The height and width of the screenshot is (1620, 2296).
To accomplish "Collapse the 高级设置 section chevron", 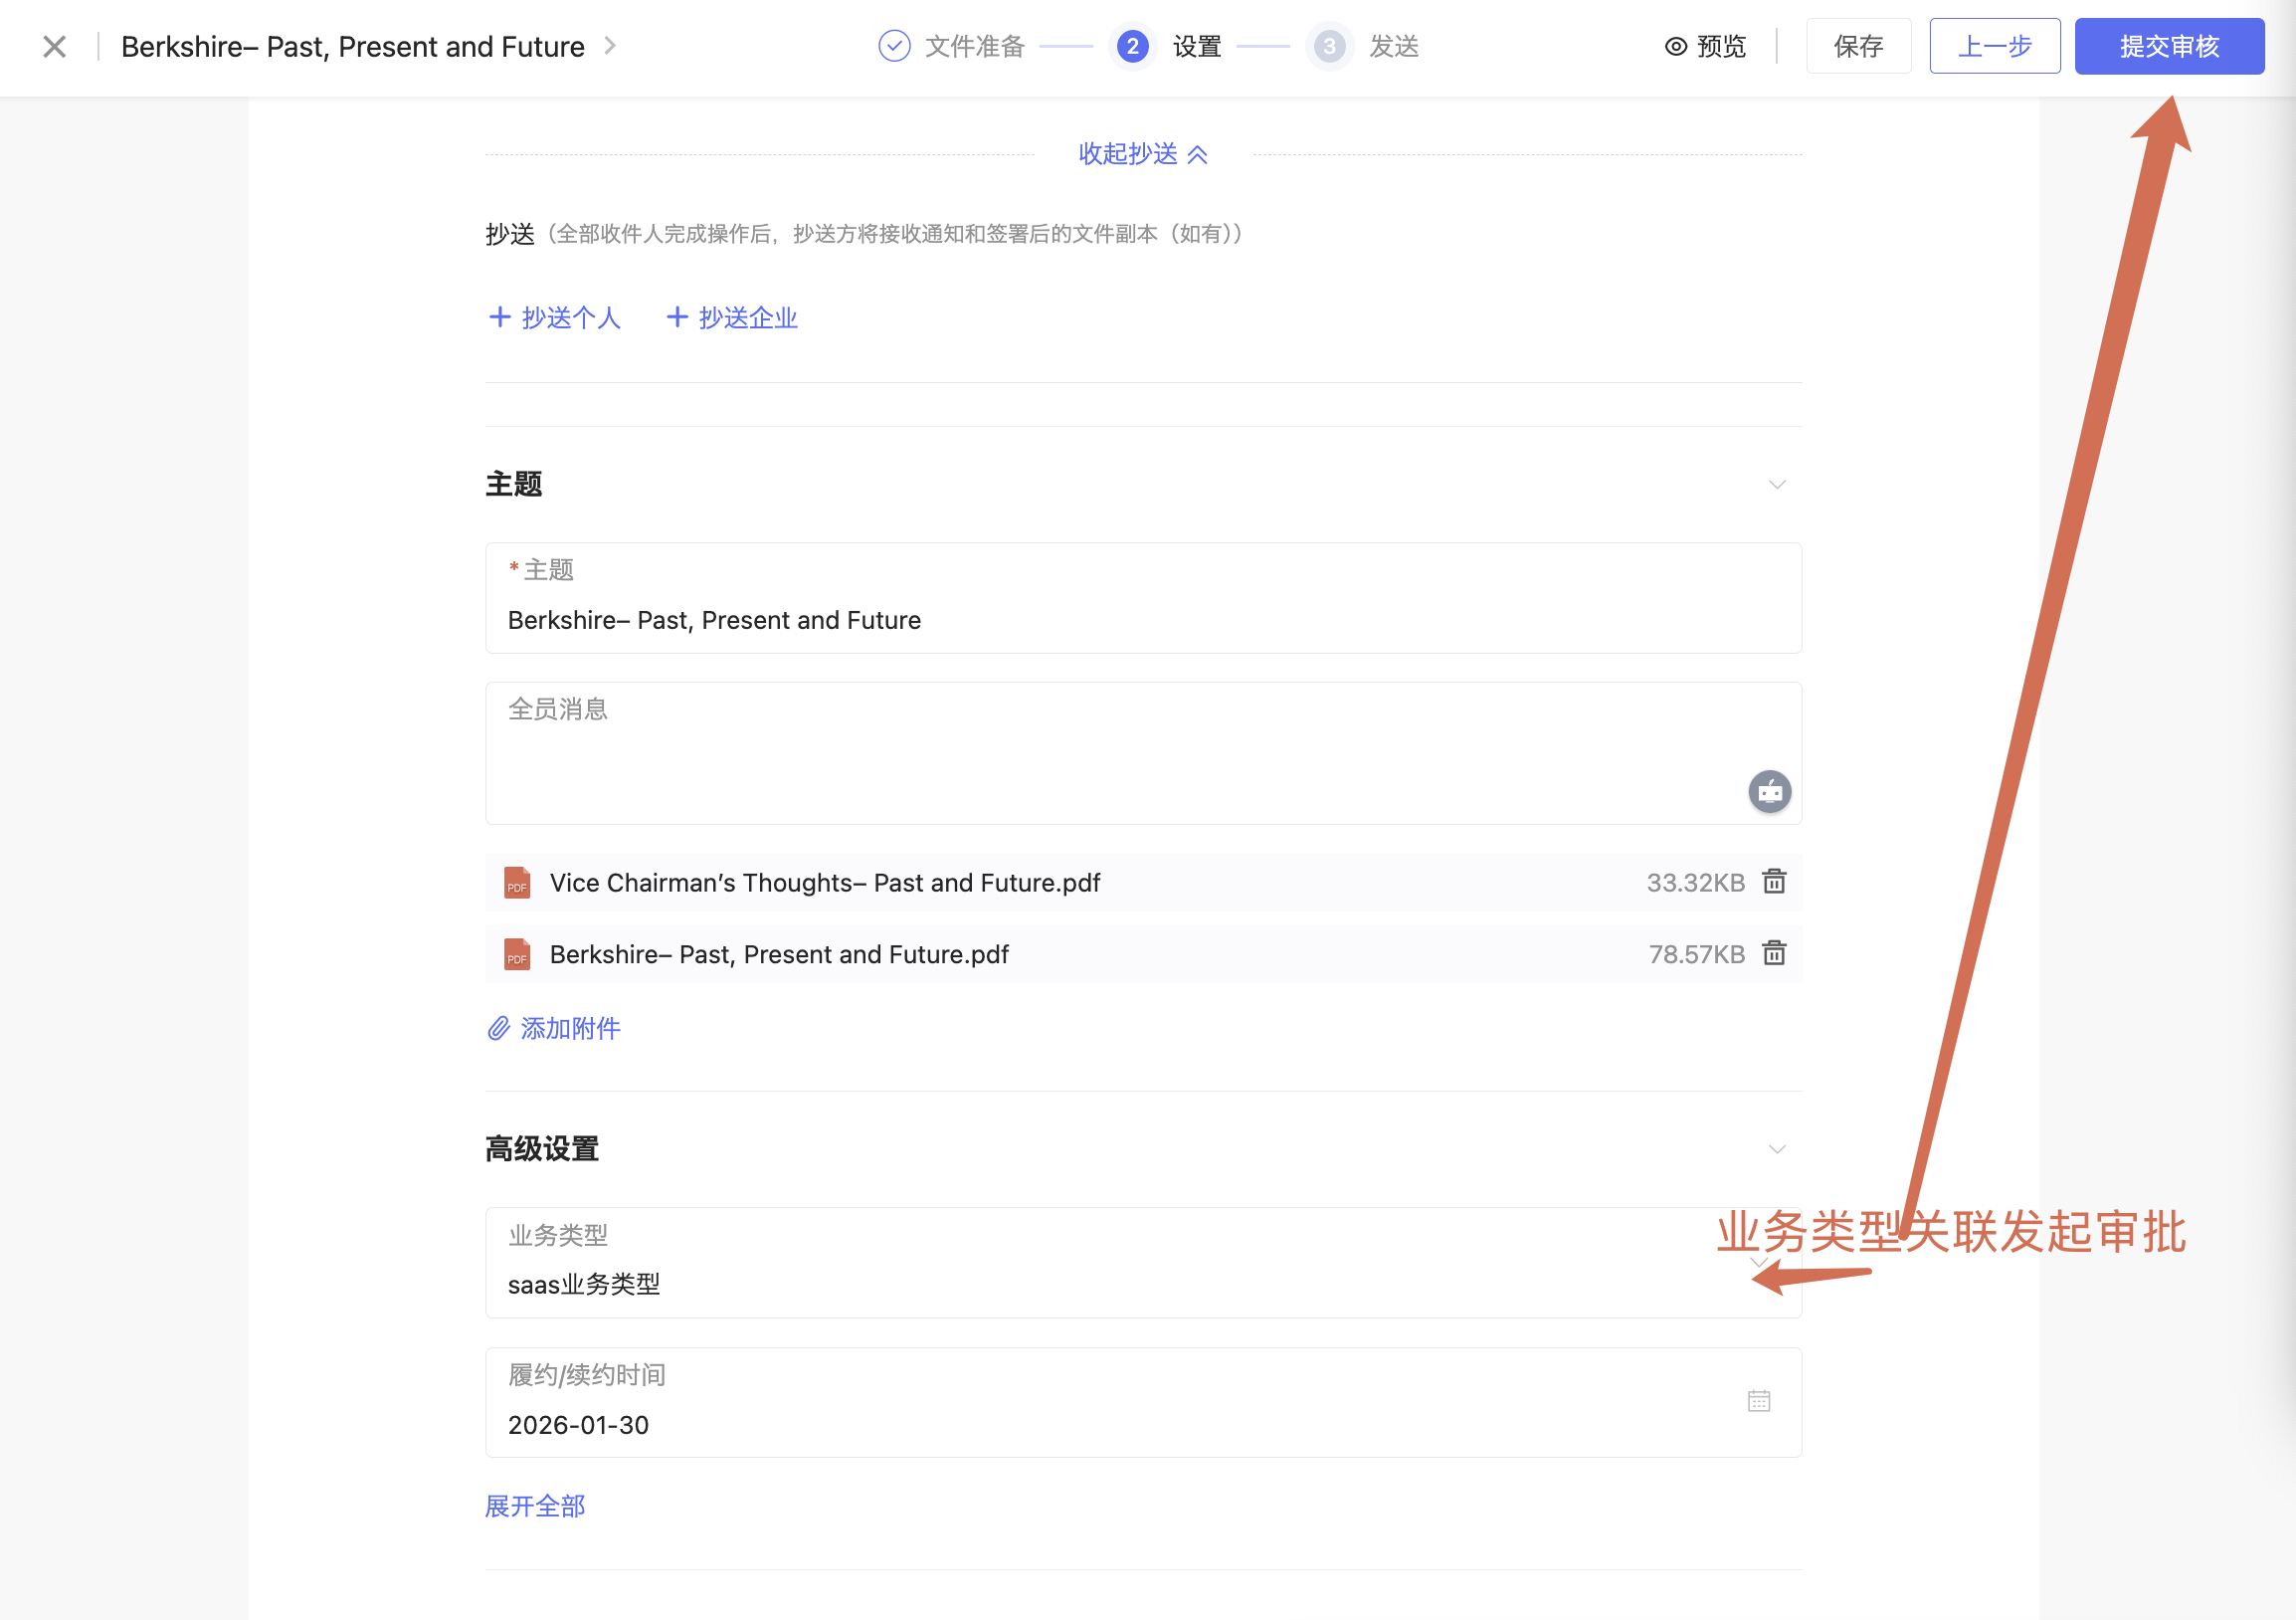I will (1777, 1149).
